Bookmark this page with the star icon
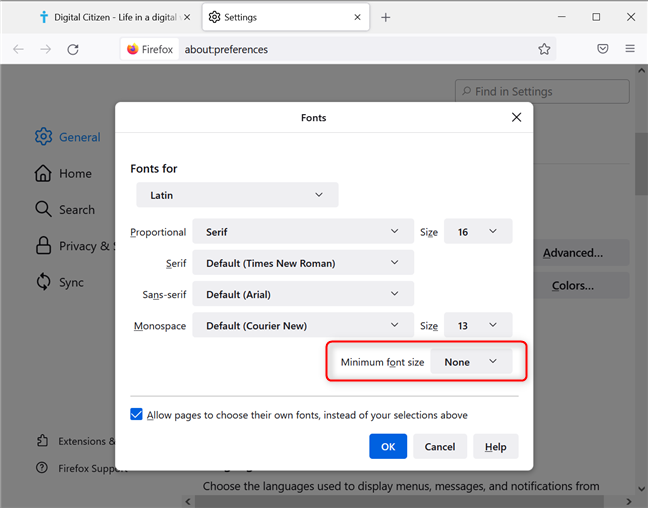 pos(544,49)
